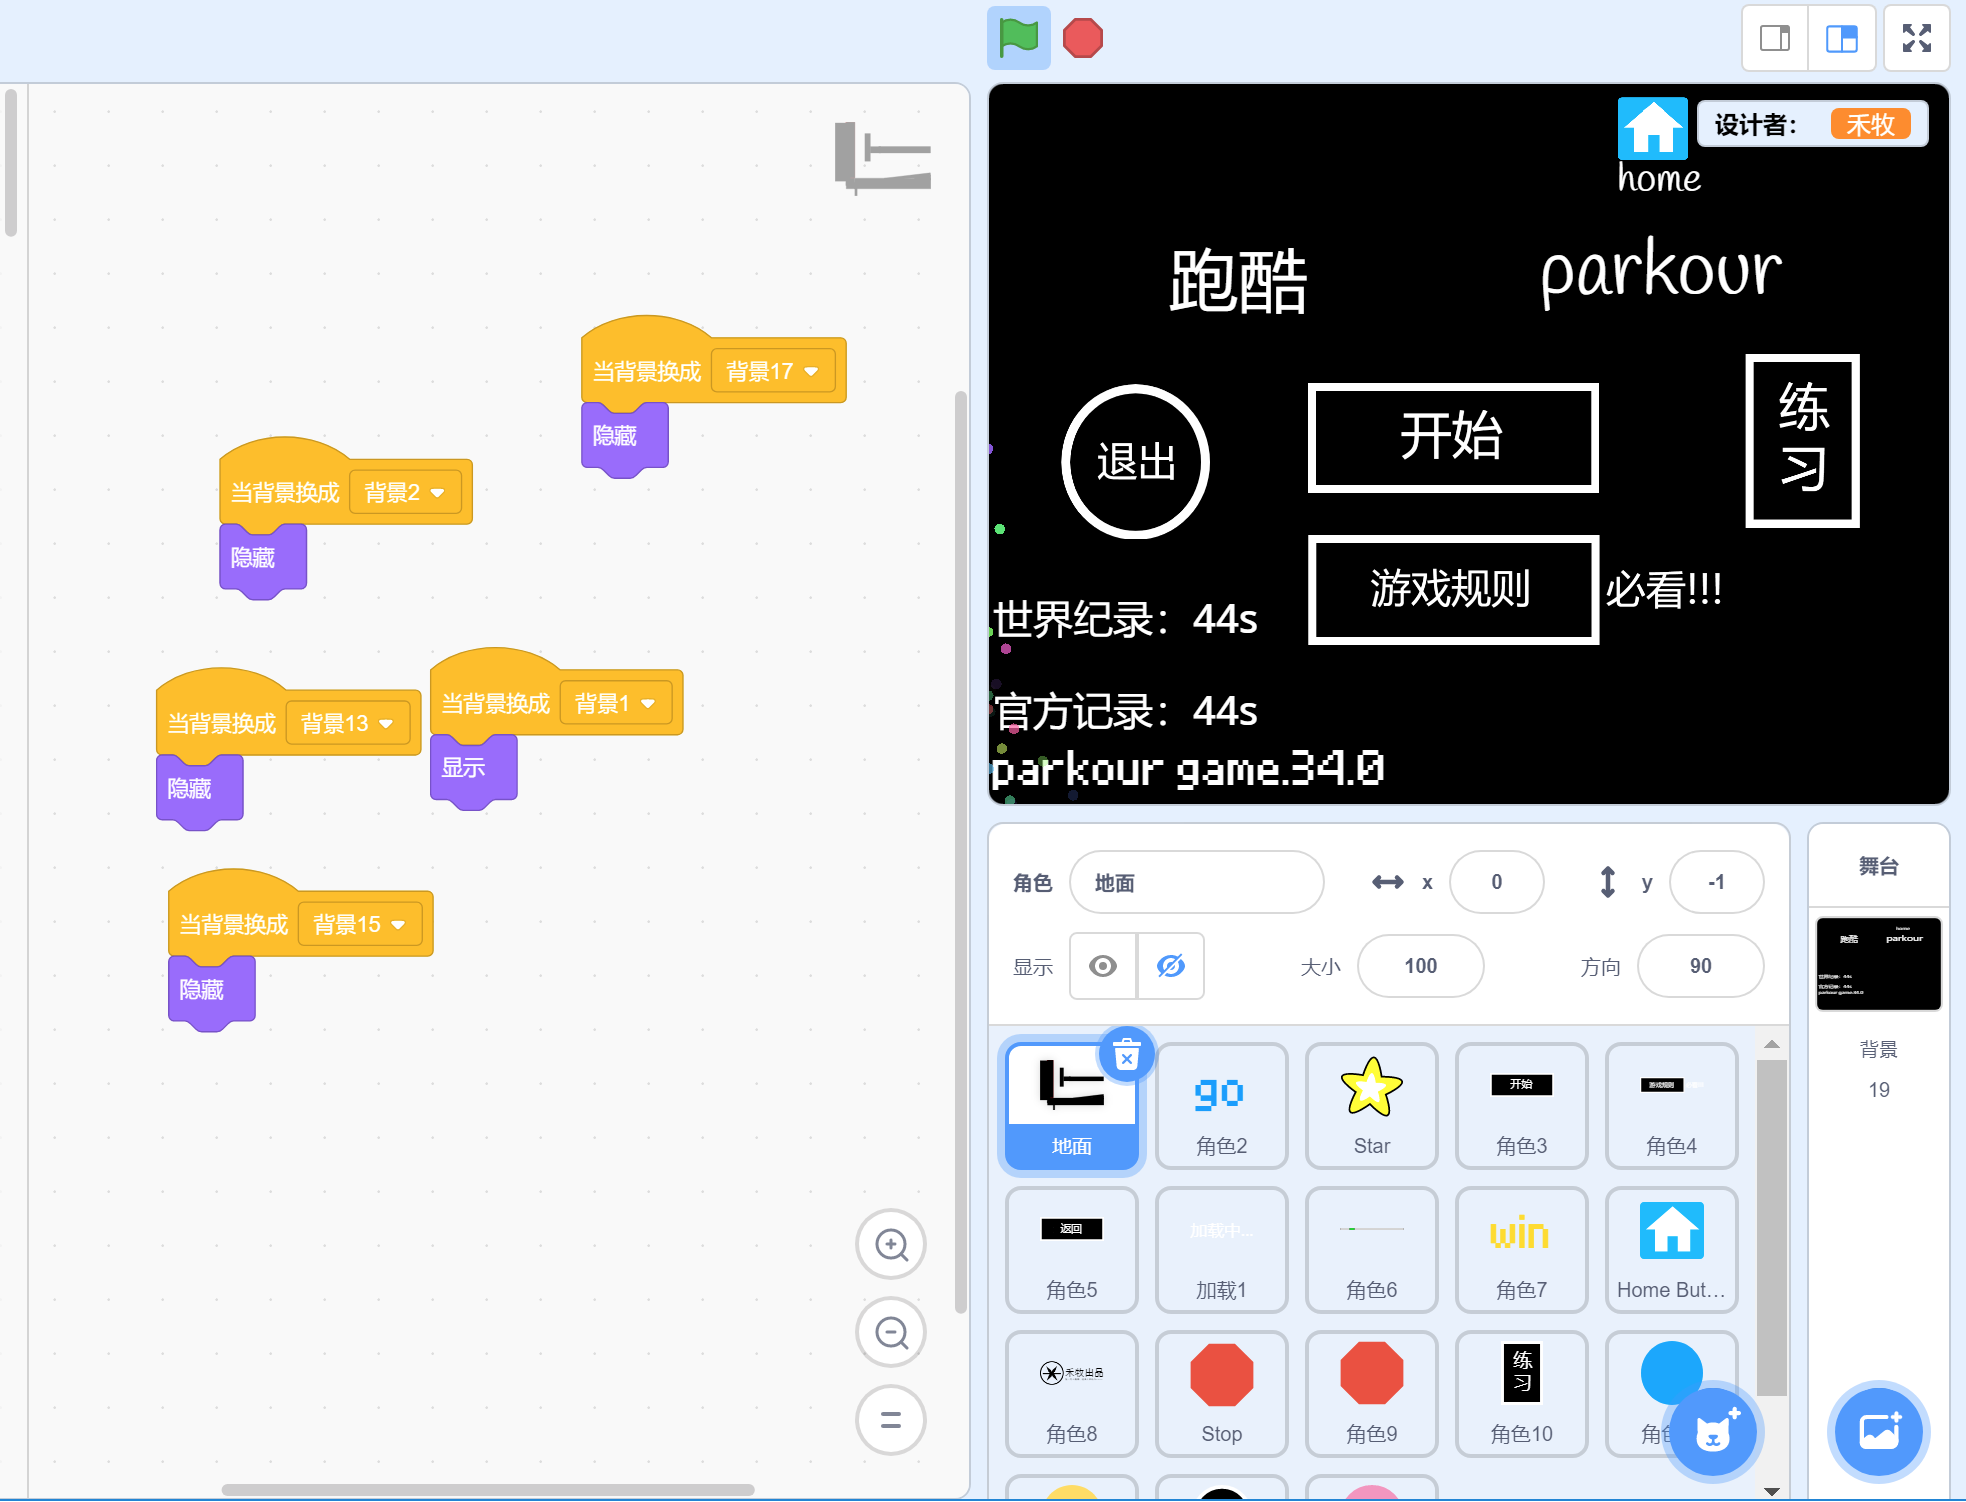This screenshot has width=1966, height=1502.
Task: Click the 隐藏 block under 背景17
Action: point(624,437)
